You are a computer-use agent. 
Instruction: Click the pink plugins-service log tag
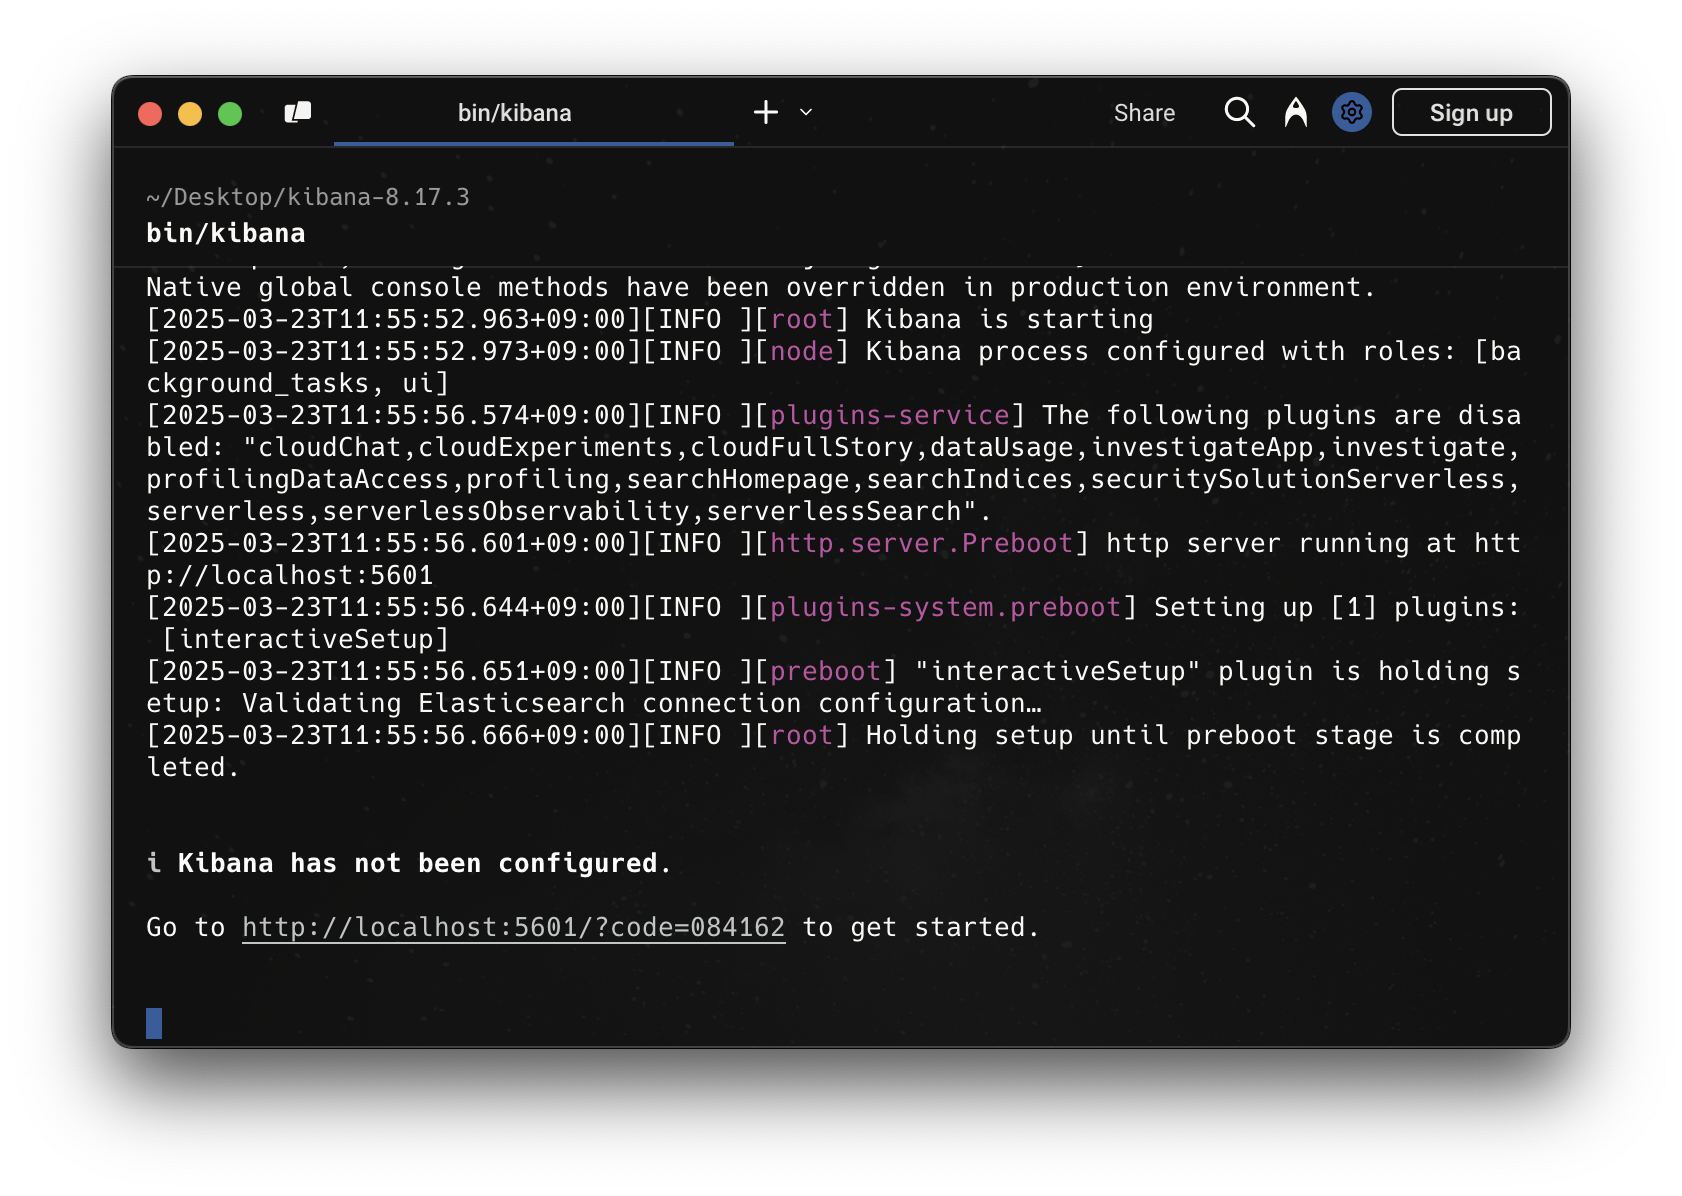pos(889,415)
